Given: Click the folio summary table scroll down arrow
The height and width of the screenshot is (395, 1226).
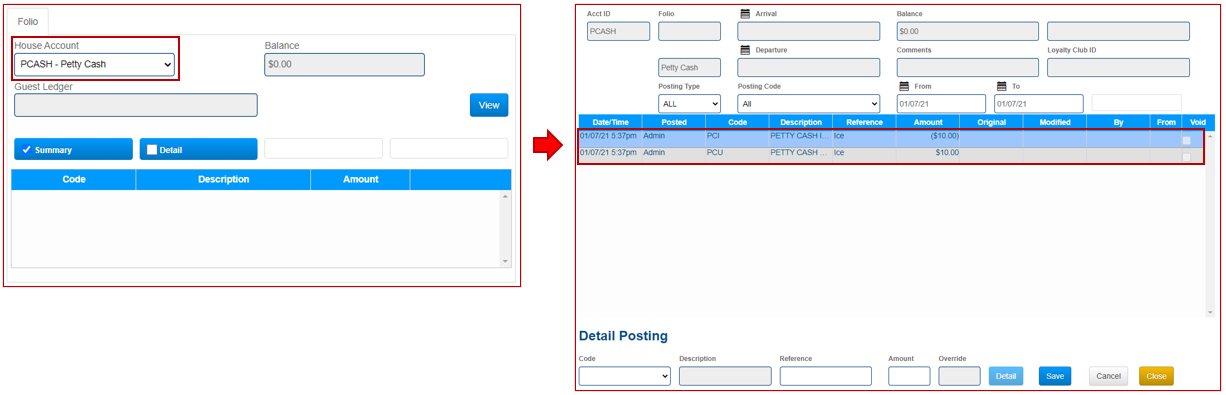Looking at the screenshot, I should click(x=505, y=261).
